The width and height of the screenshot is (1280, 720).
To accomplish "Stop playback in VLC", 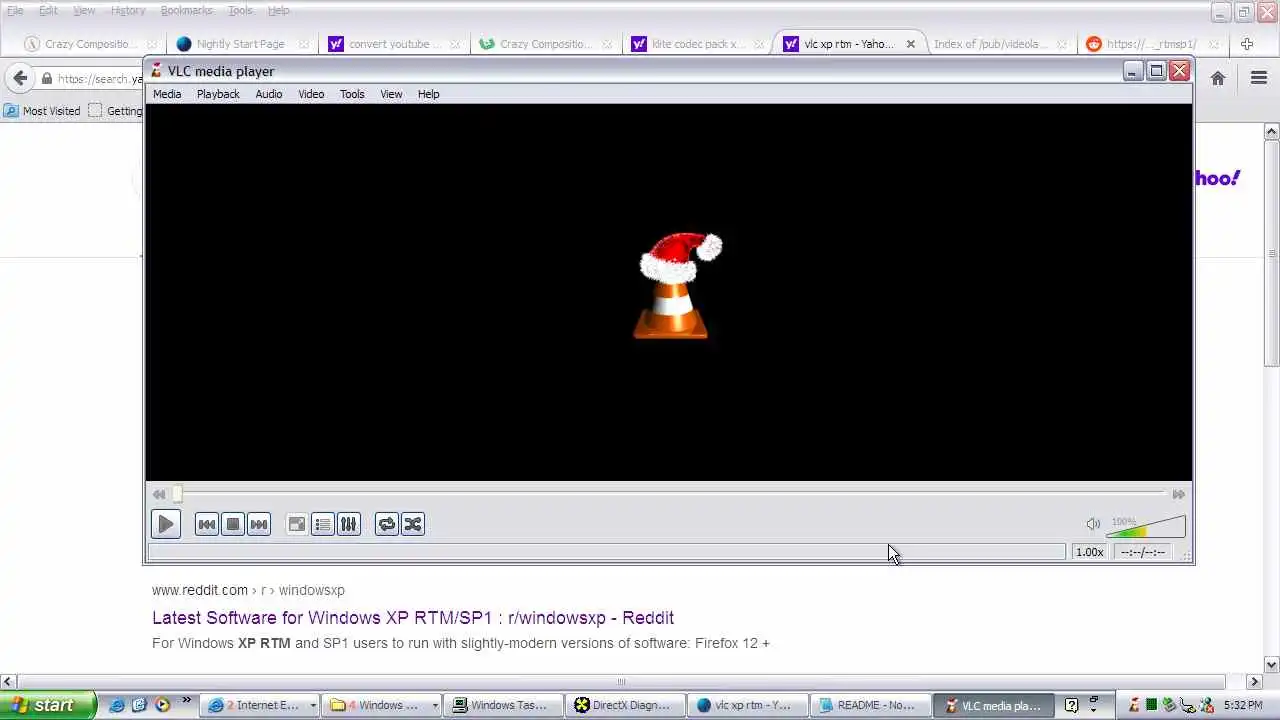I will pyautogui.click(x=233, y=524).
